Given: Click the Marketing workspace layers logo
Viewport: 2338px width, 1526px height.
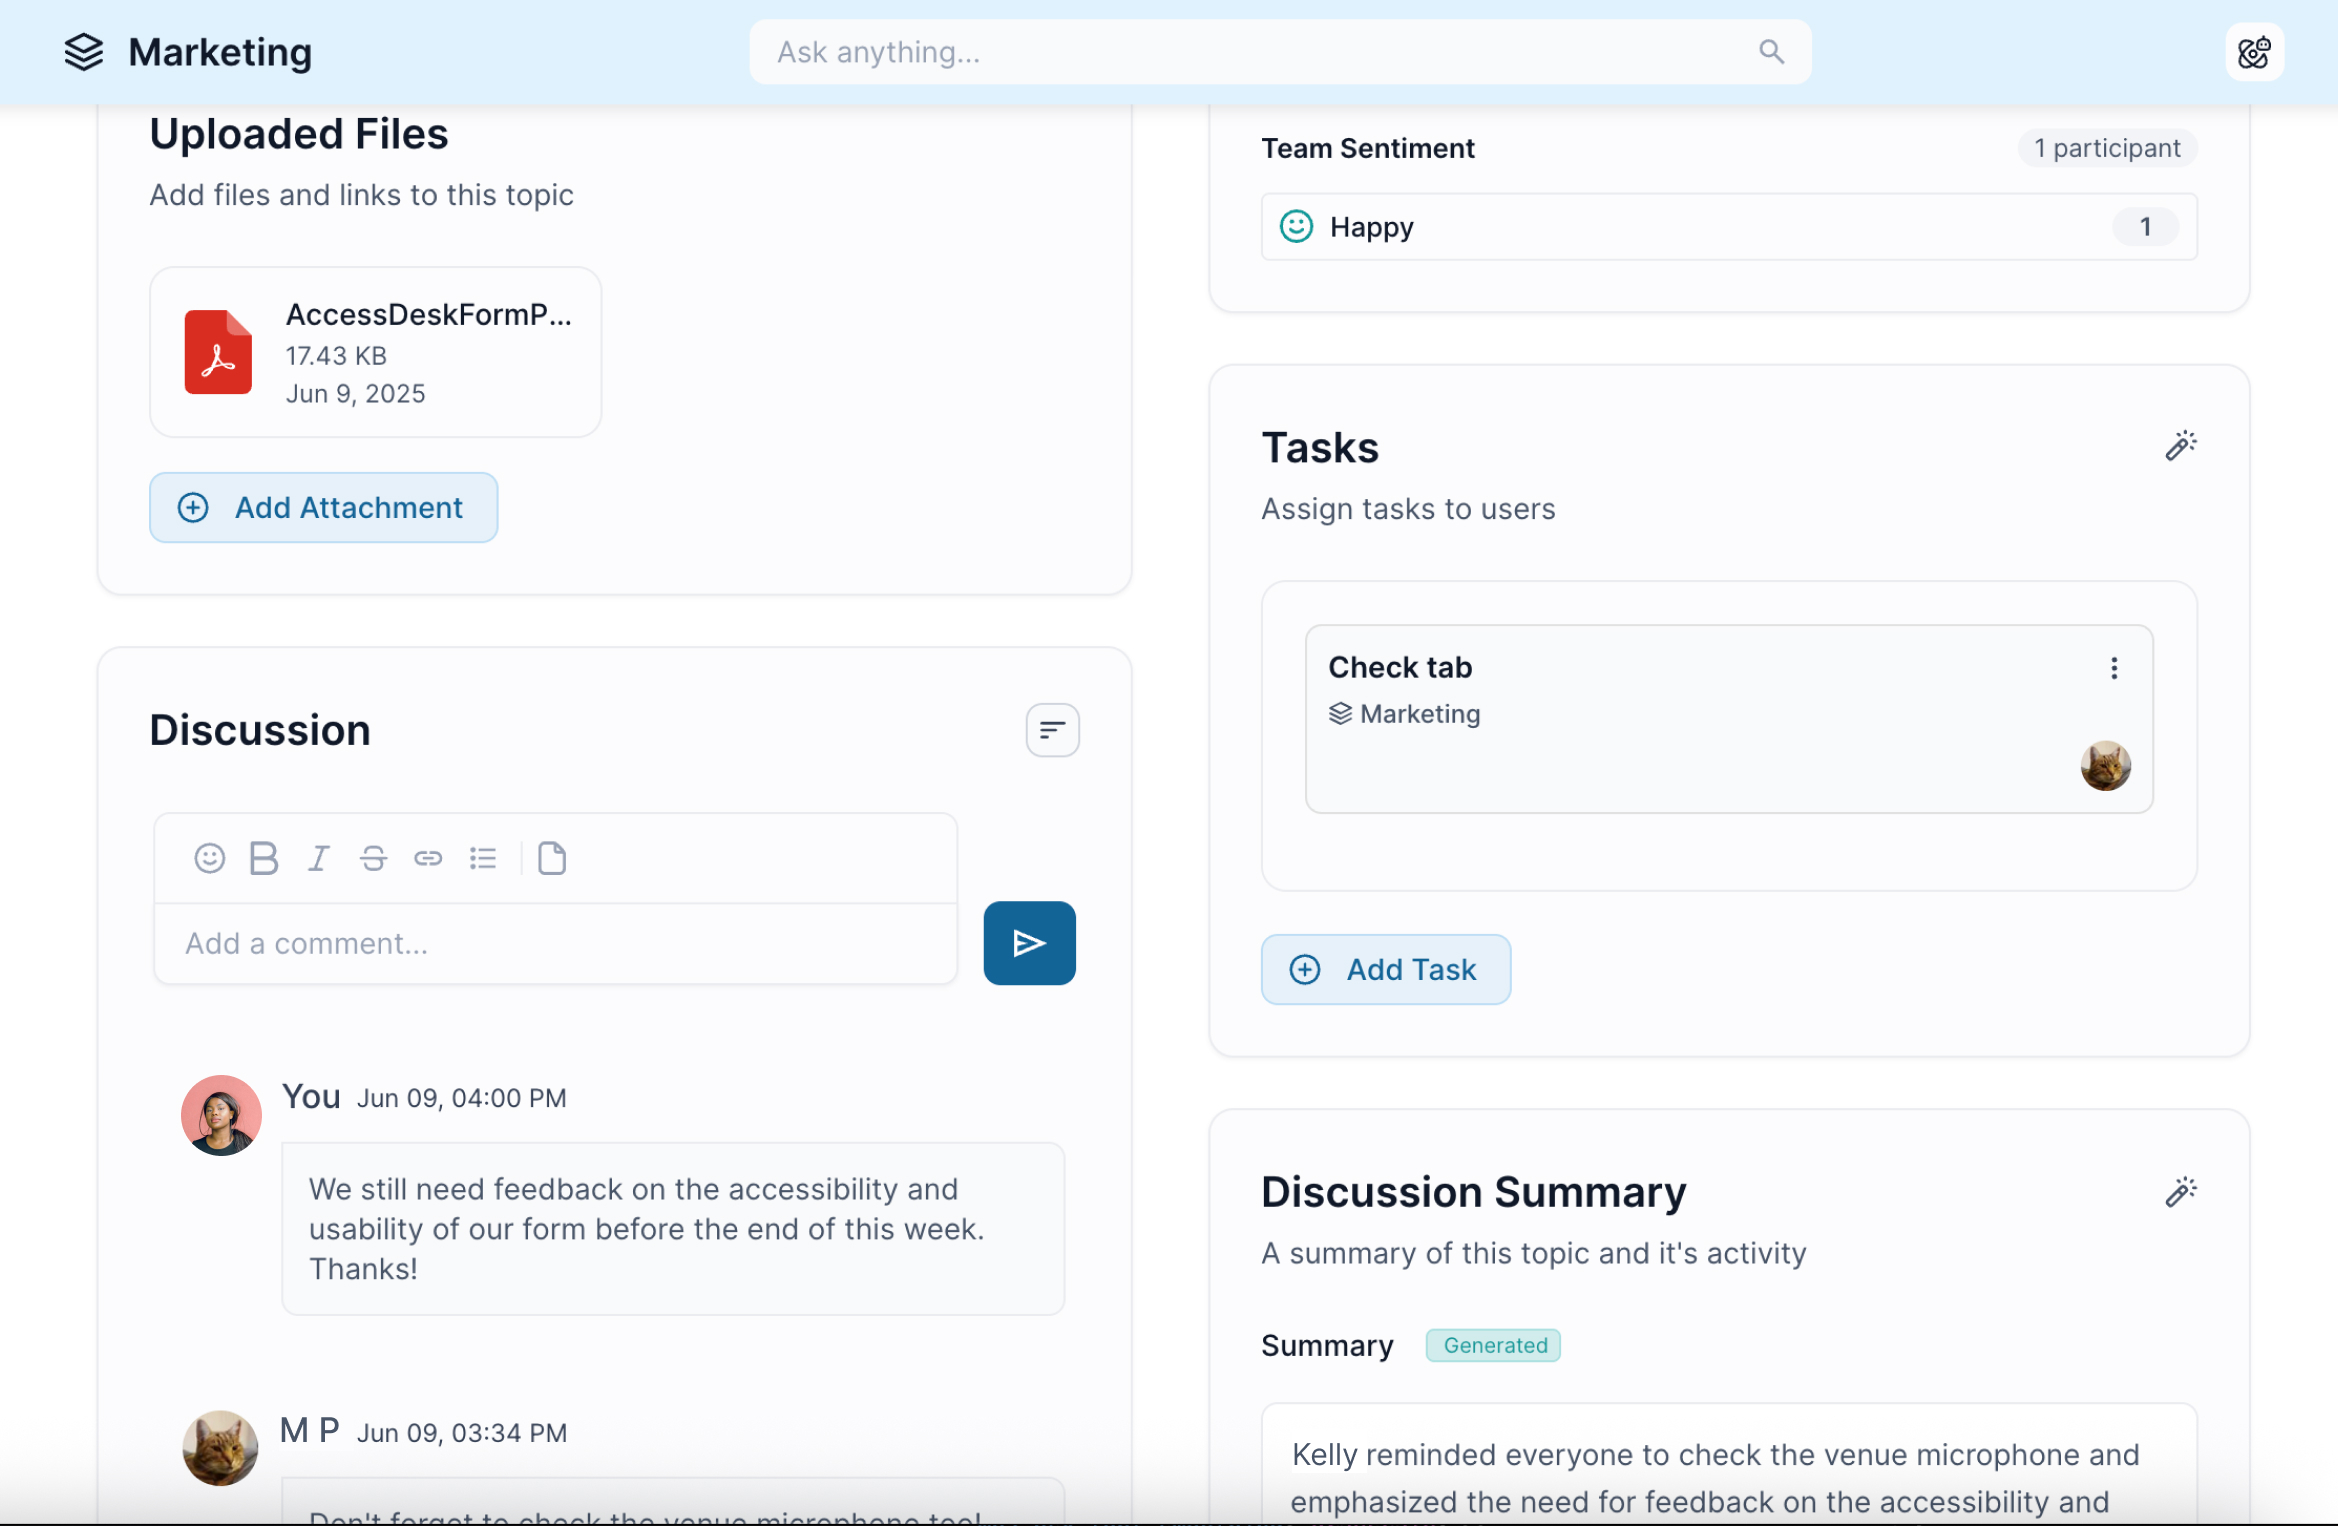Looking at the screenshot, I should [83, 52].
